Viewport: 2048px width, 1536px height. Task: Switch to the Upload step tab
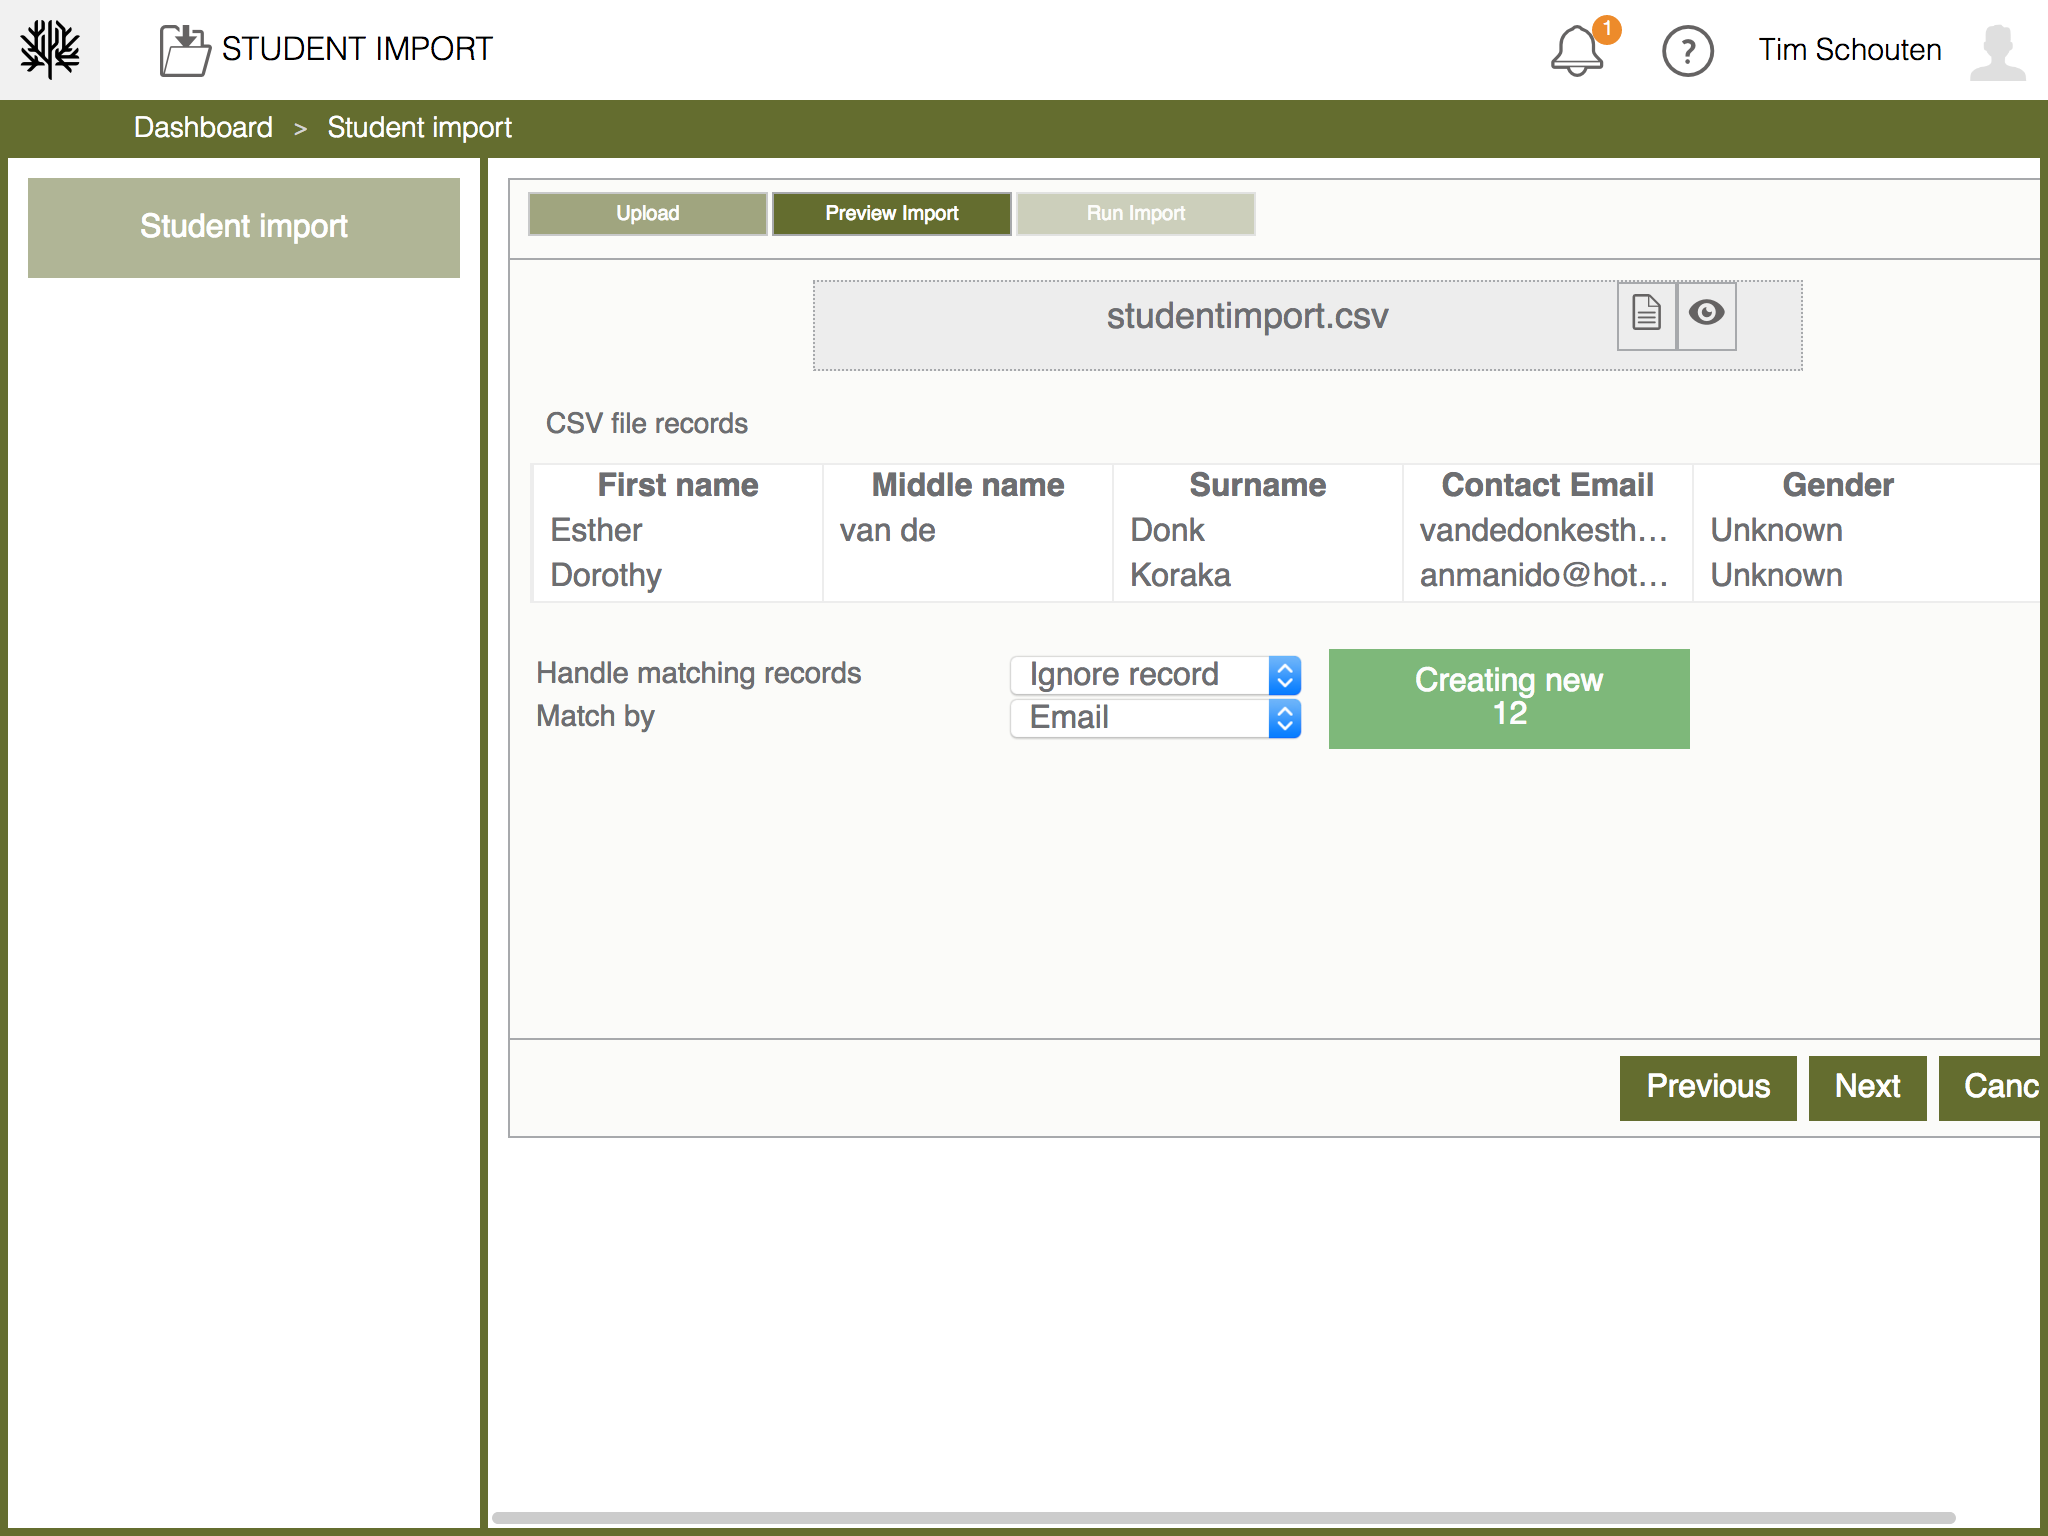pyautogui.click(x=647, y=213)
